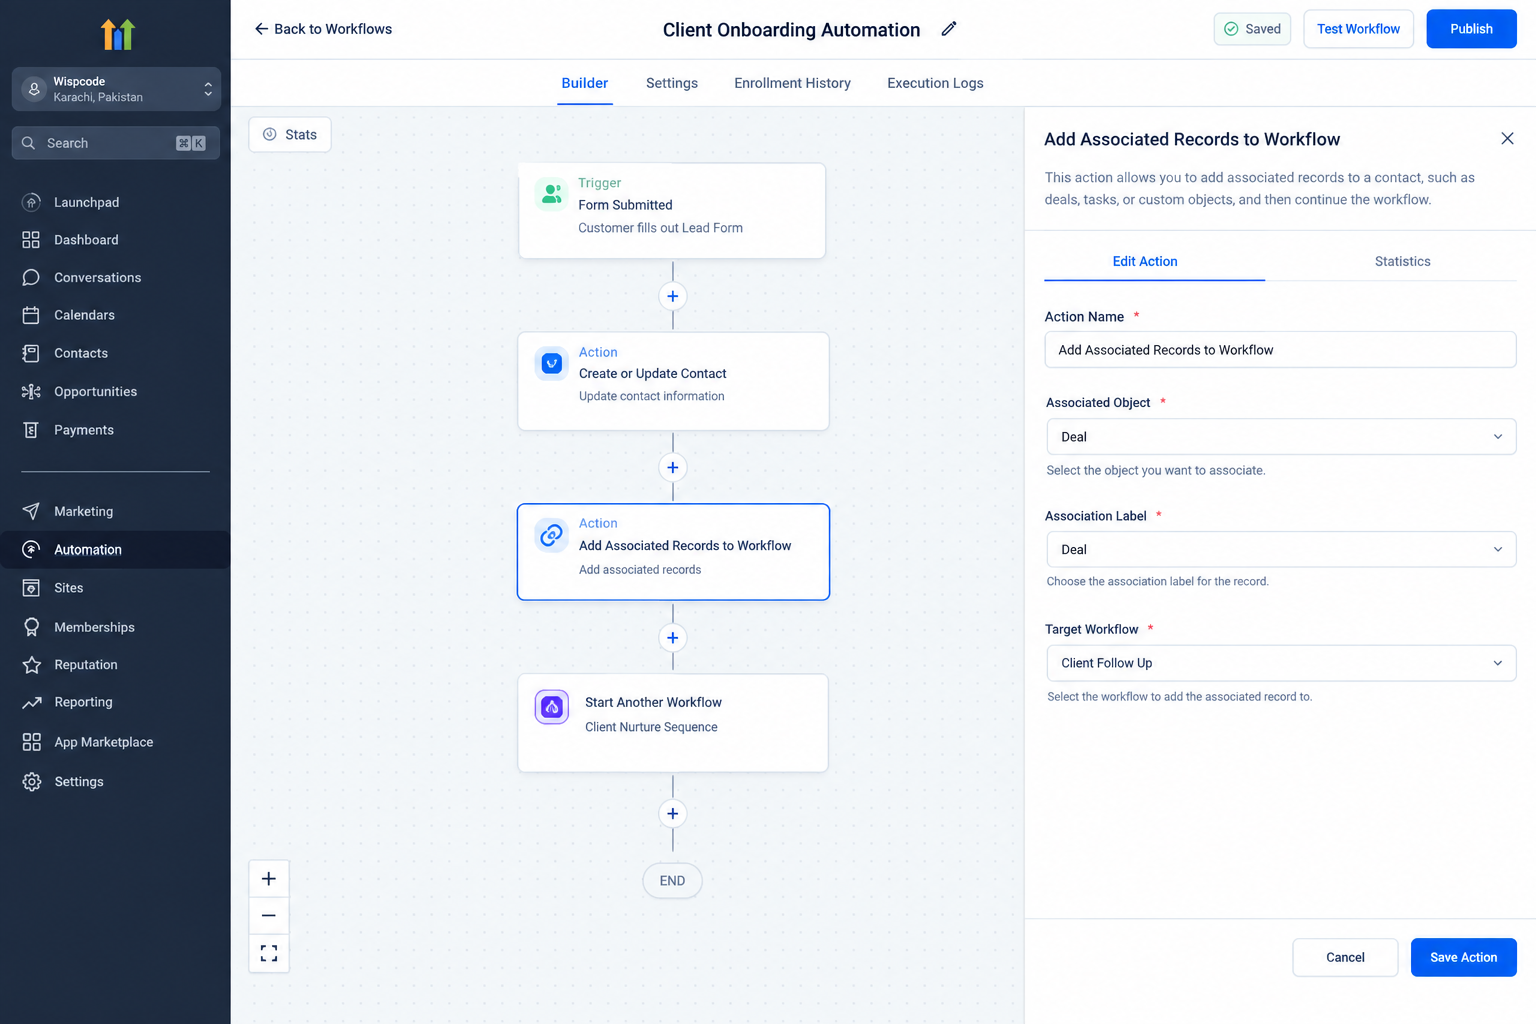Click the pencil icon to rename workflow
1536x1024 pixels.
[x=949, y=29]
